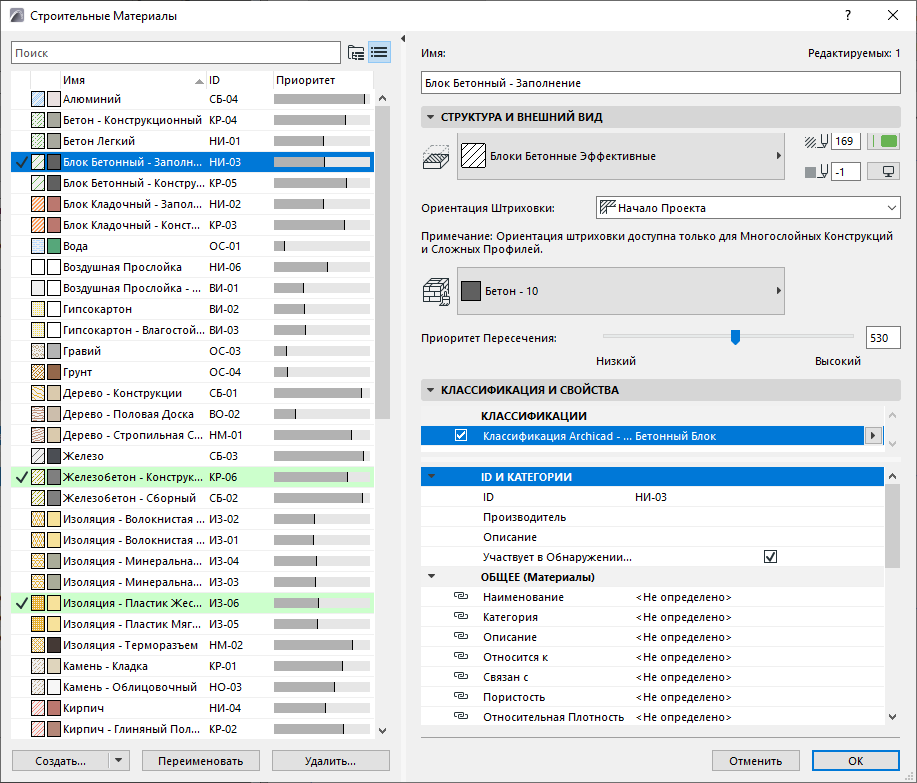Click the window background pen monitor icon

click(885, 172)
